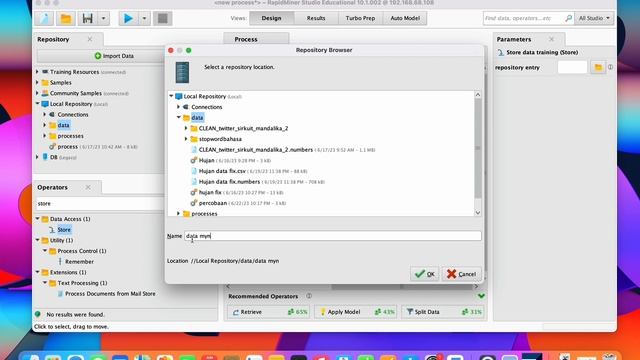
Task: Click the Cancel button
Action: click(461, 274)
